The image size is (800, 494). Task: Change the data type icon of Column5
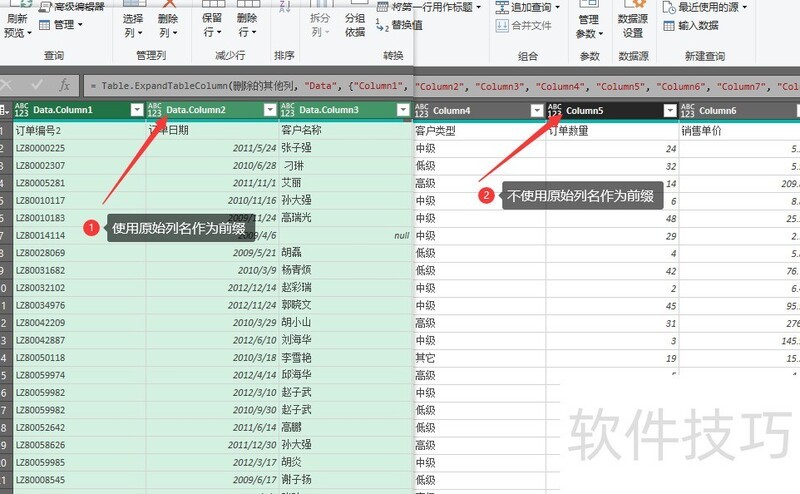pyautogui.click(x=555, y=110)
